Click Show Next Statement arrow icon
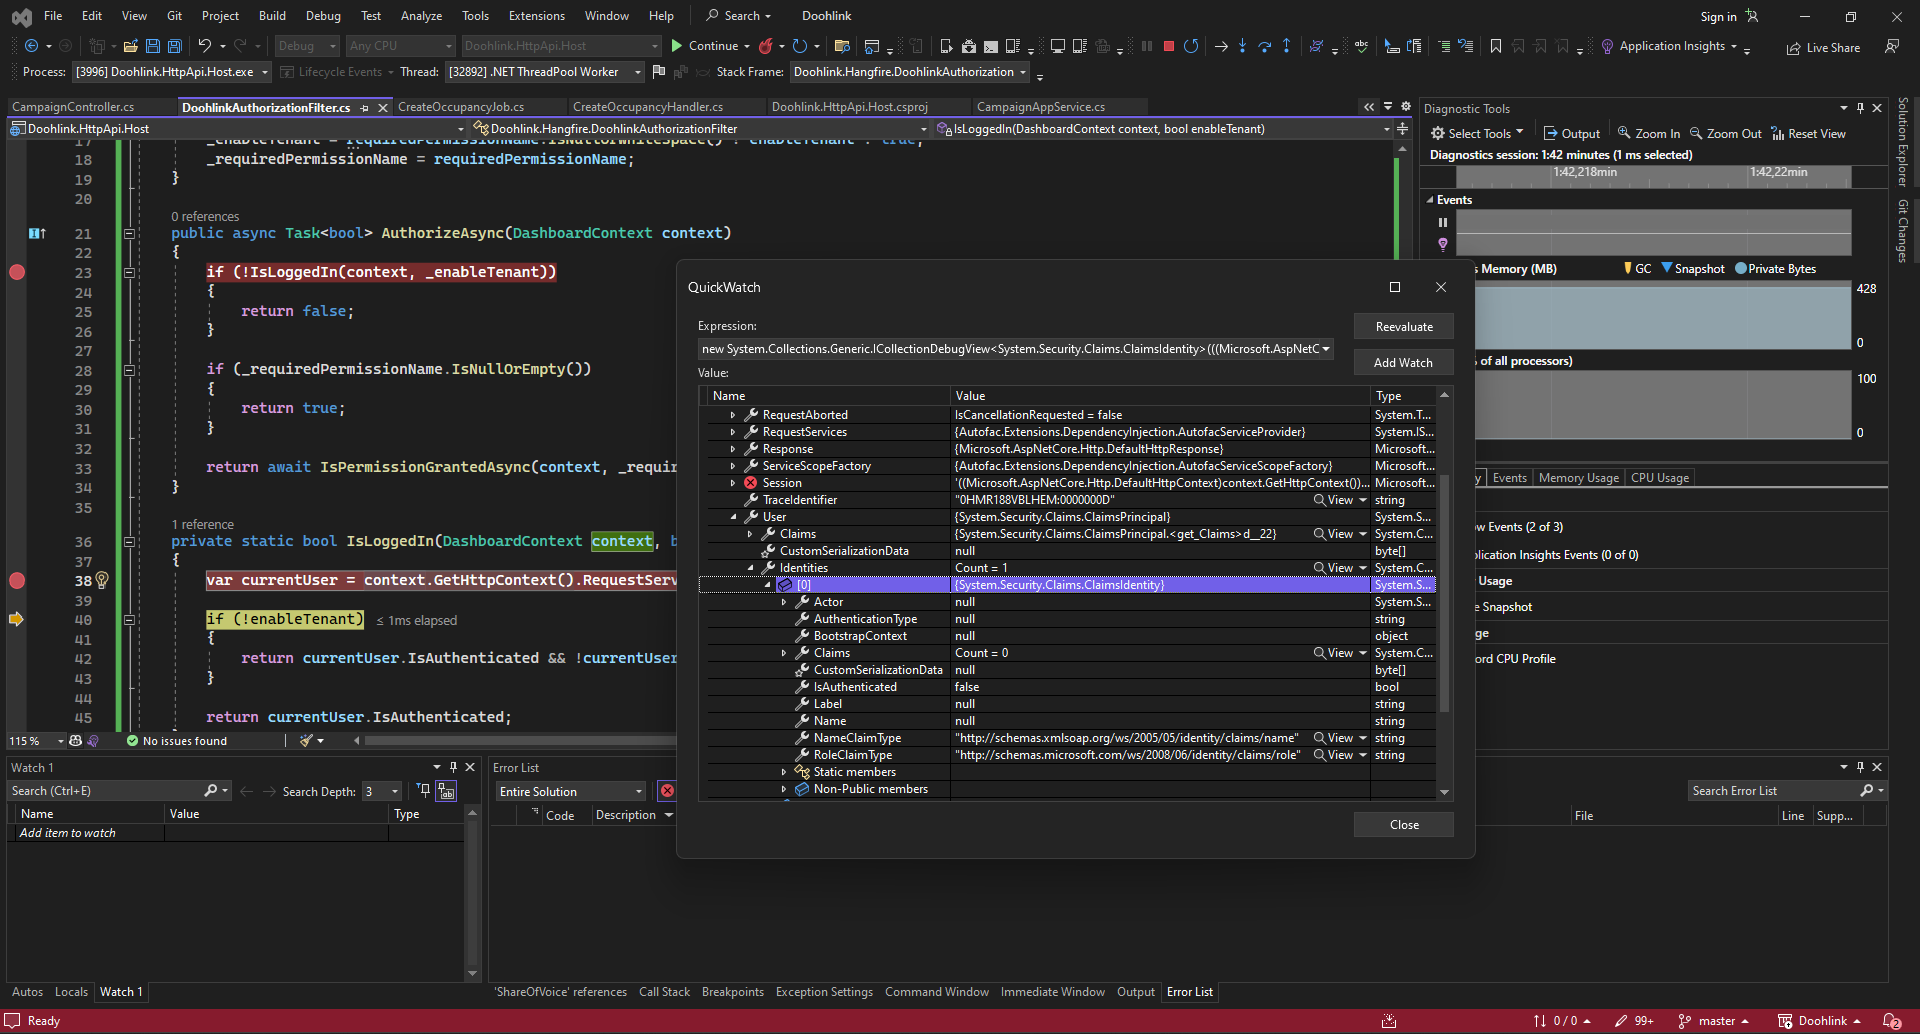This screenshot has height=1034, width=1920. pyautogui.click(x=1221, y=46)
